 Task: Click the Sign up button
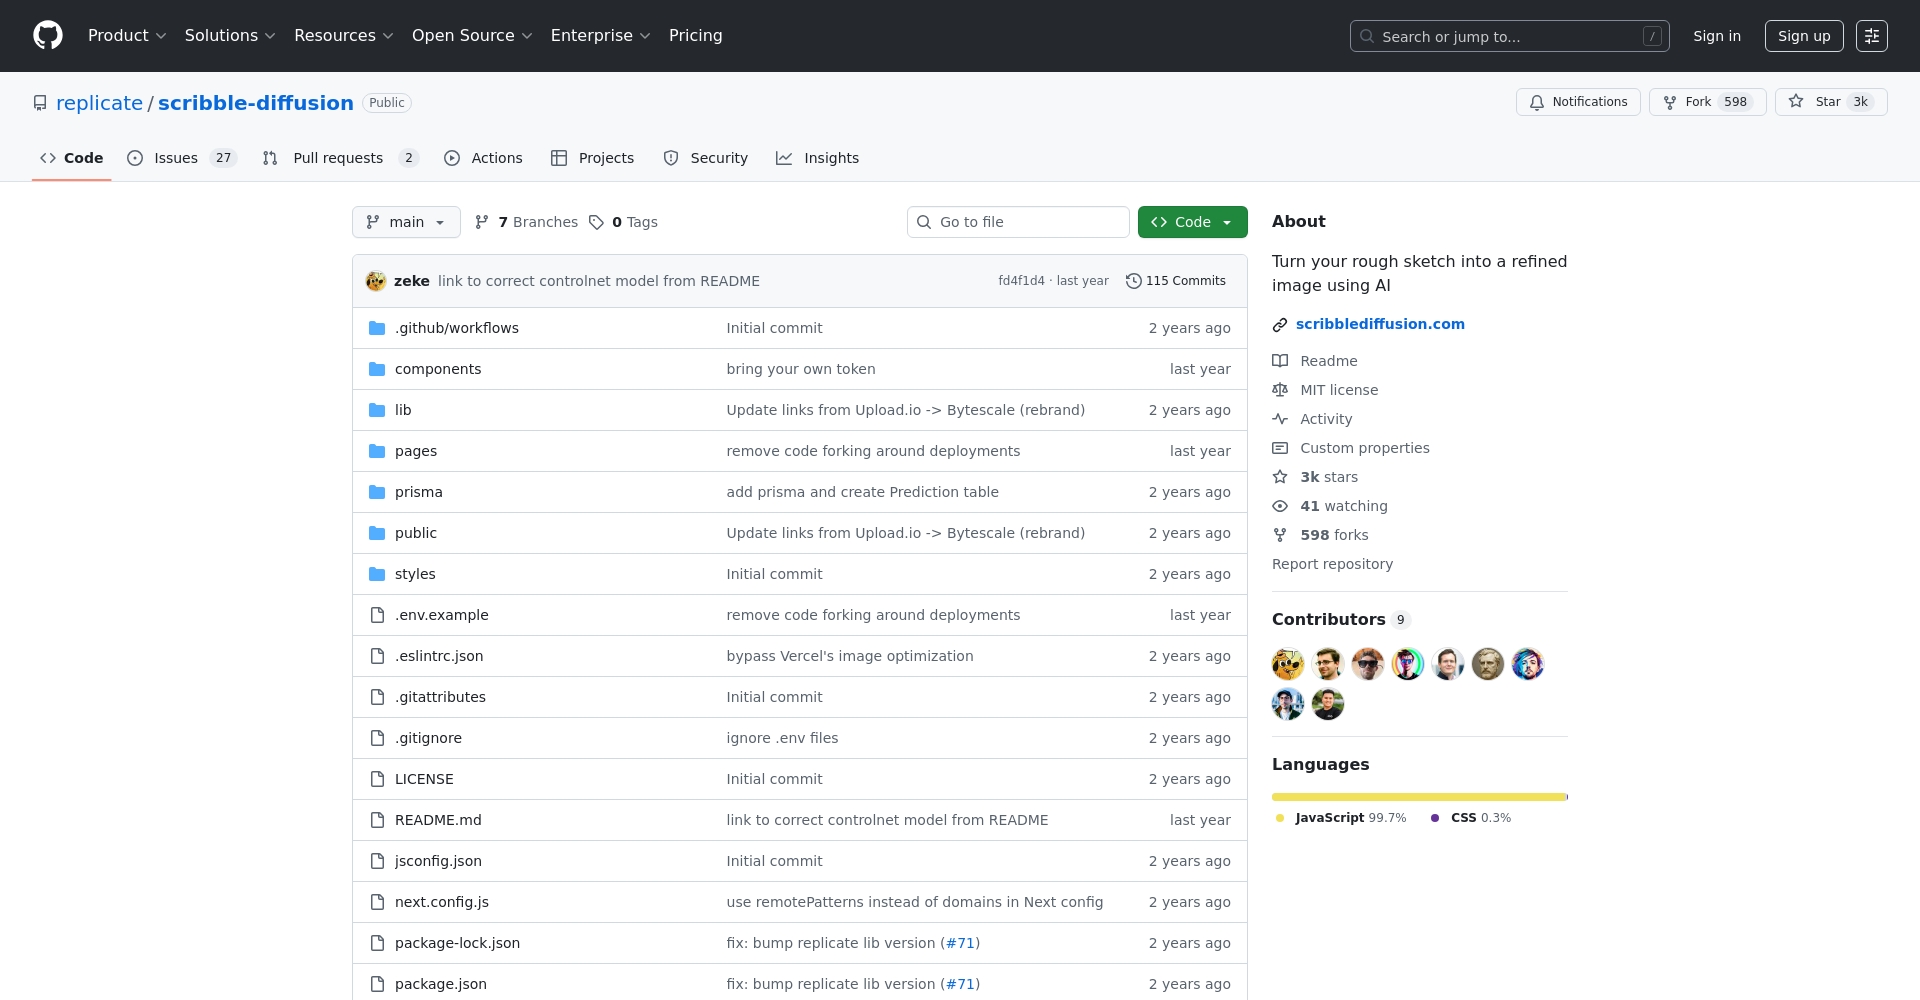pos(1804,36)
